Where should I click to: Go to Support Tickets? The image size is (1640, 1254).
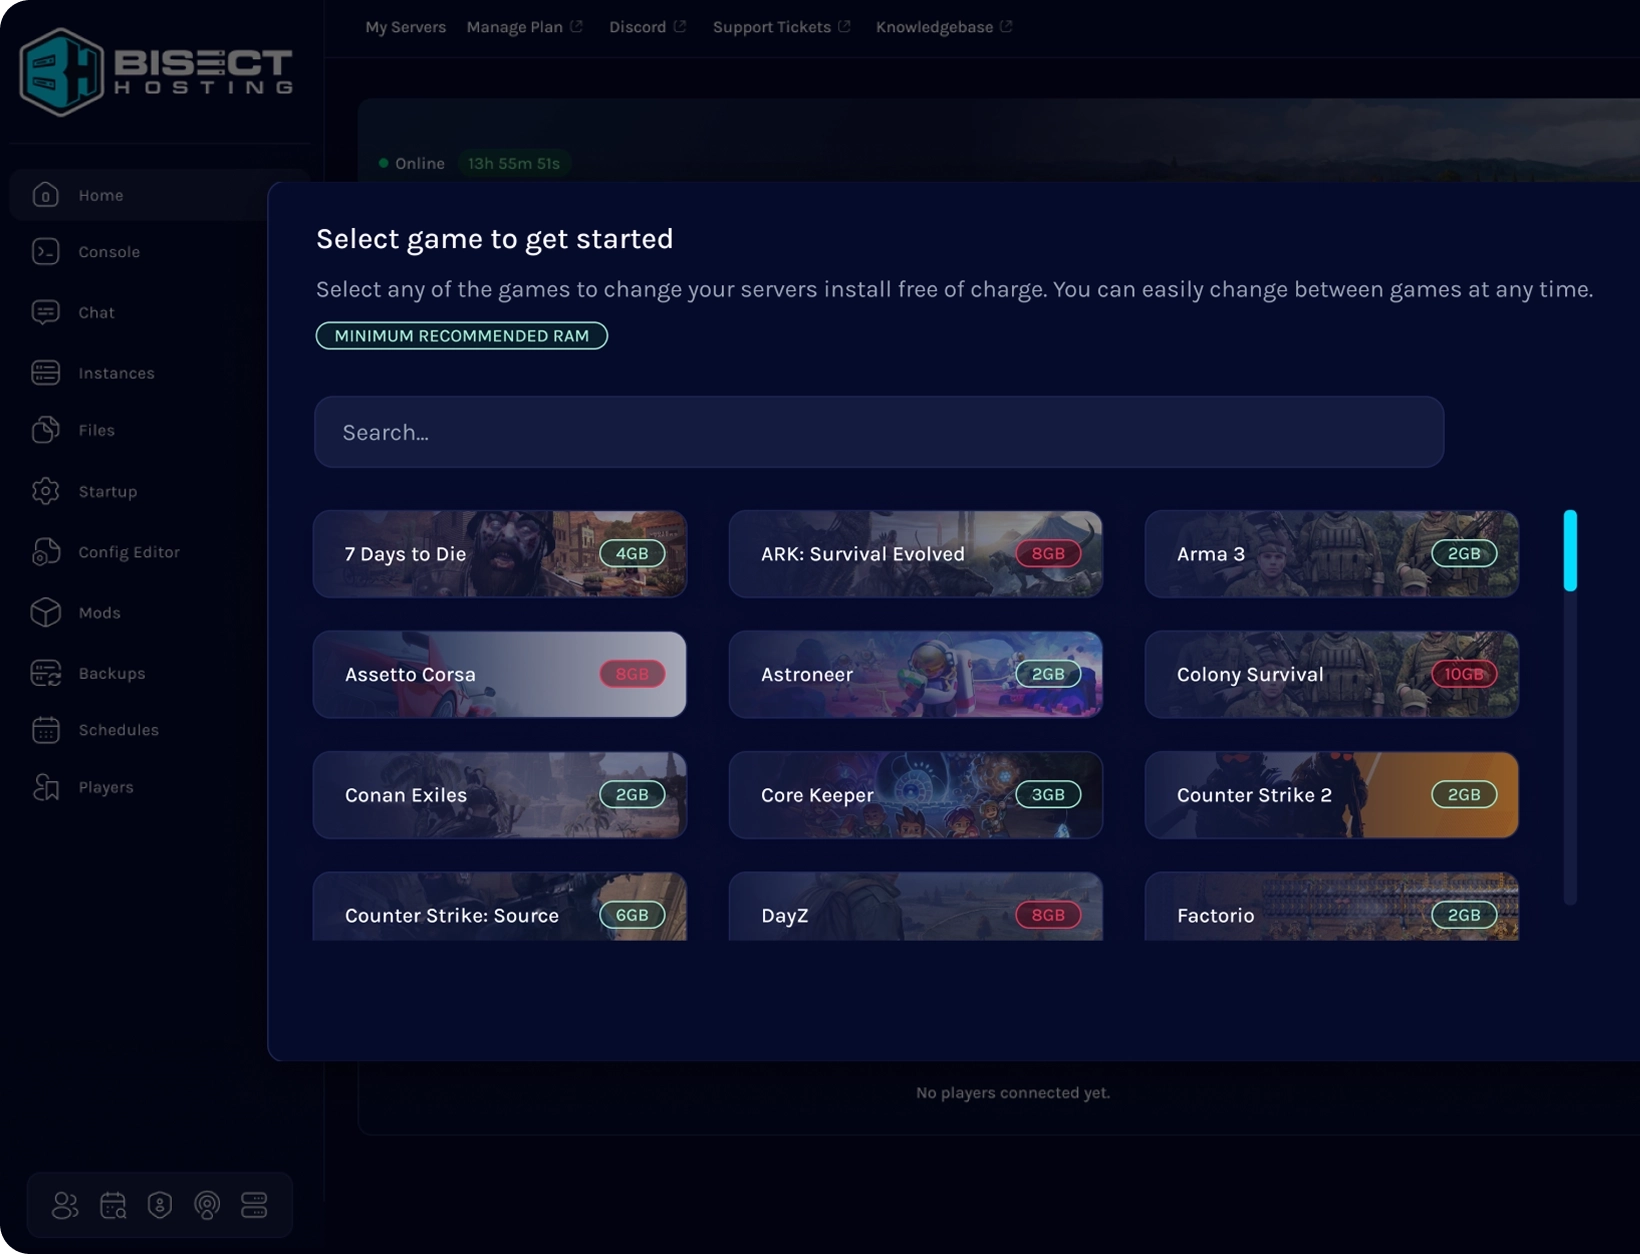[771, 27]
